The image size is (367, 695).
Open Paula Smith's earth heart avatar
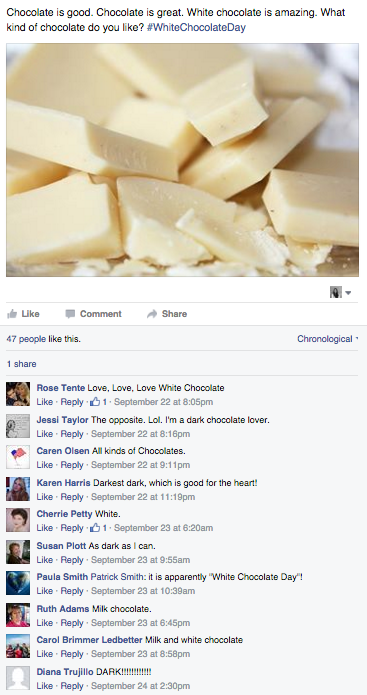(18, 583)
